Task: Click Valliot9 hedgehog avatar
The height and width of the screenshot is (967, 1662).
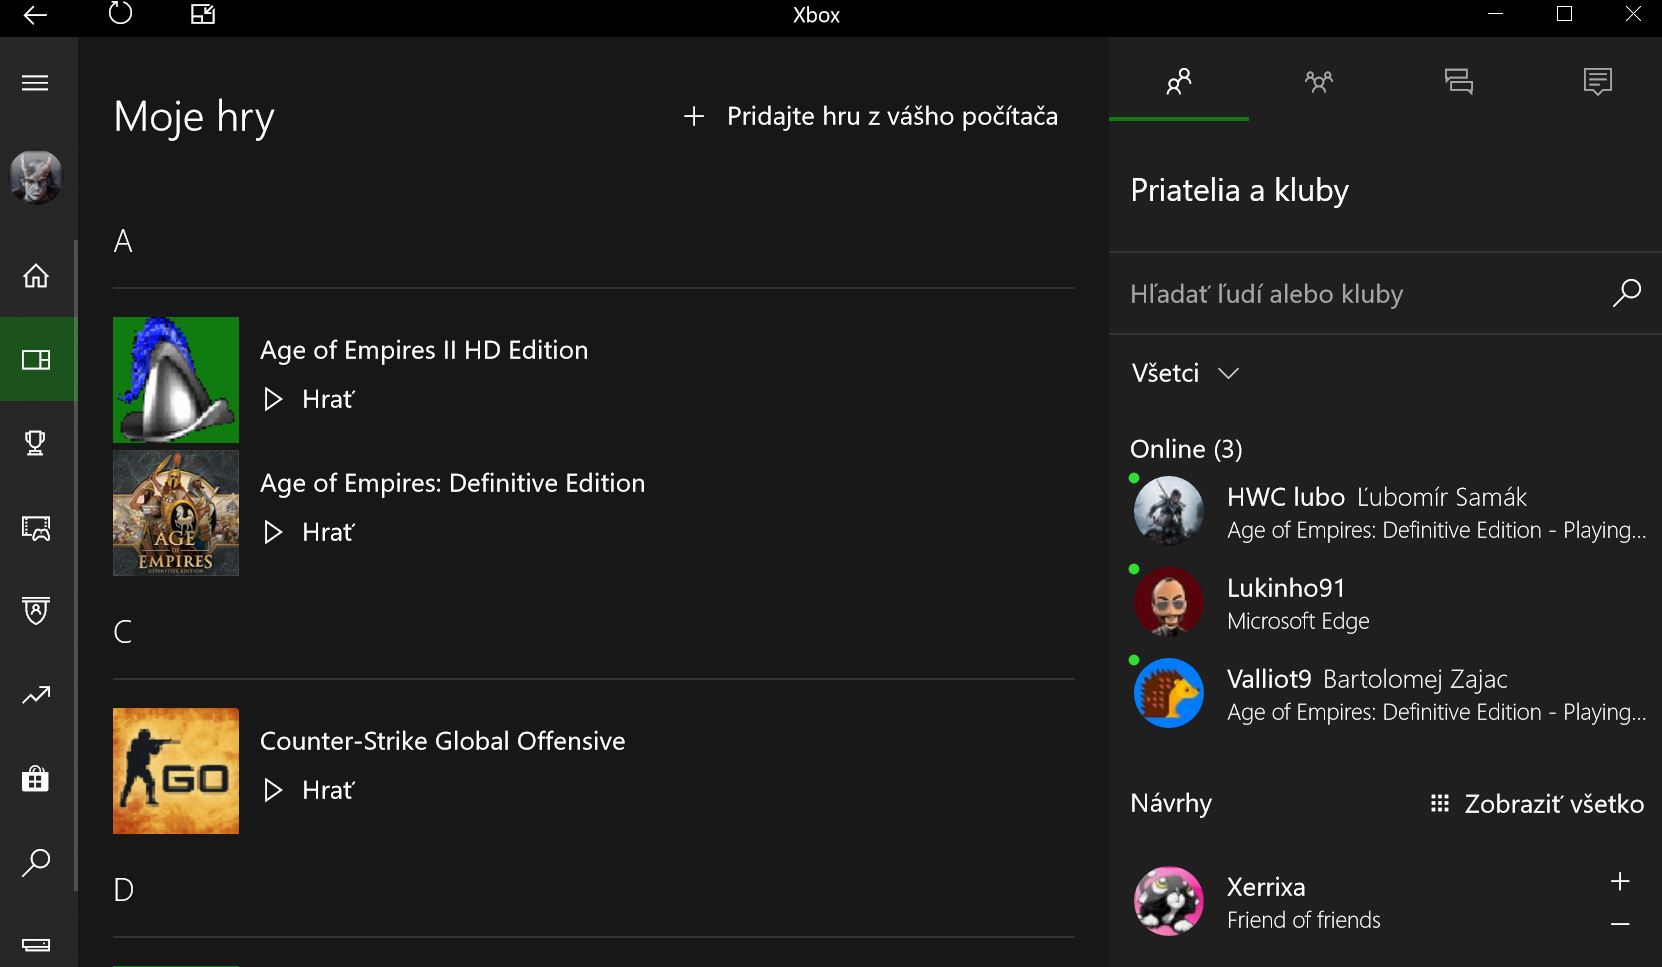Action: click(x=1168, y=693)
